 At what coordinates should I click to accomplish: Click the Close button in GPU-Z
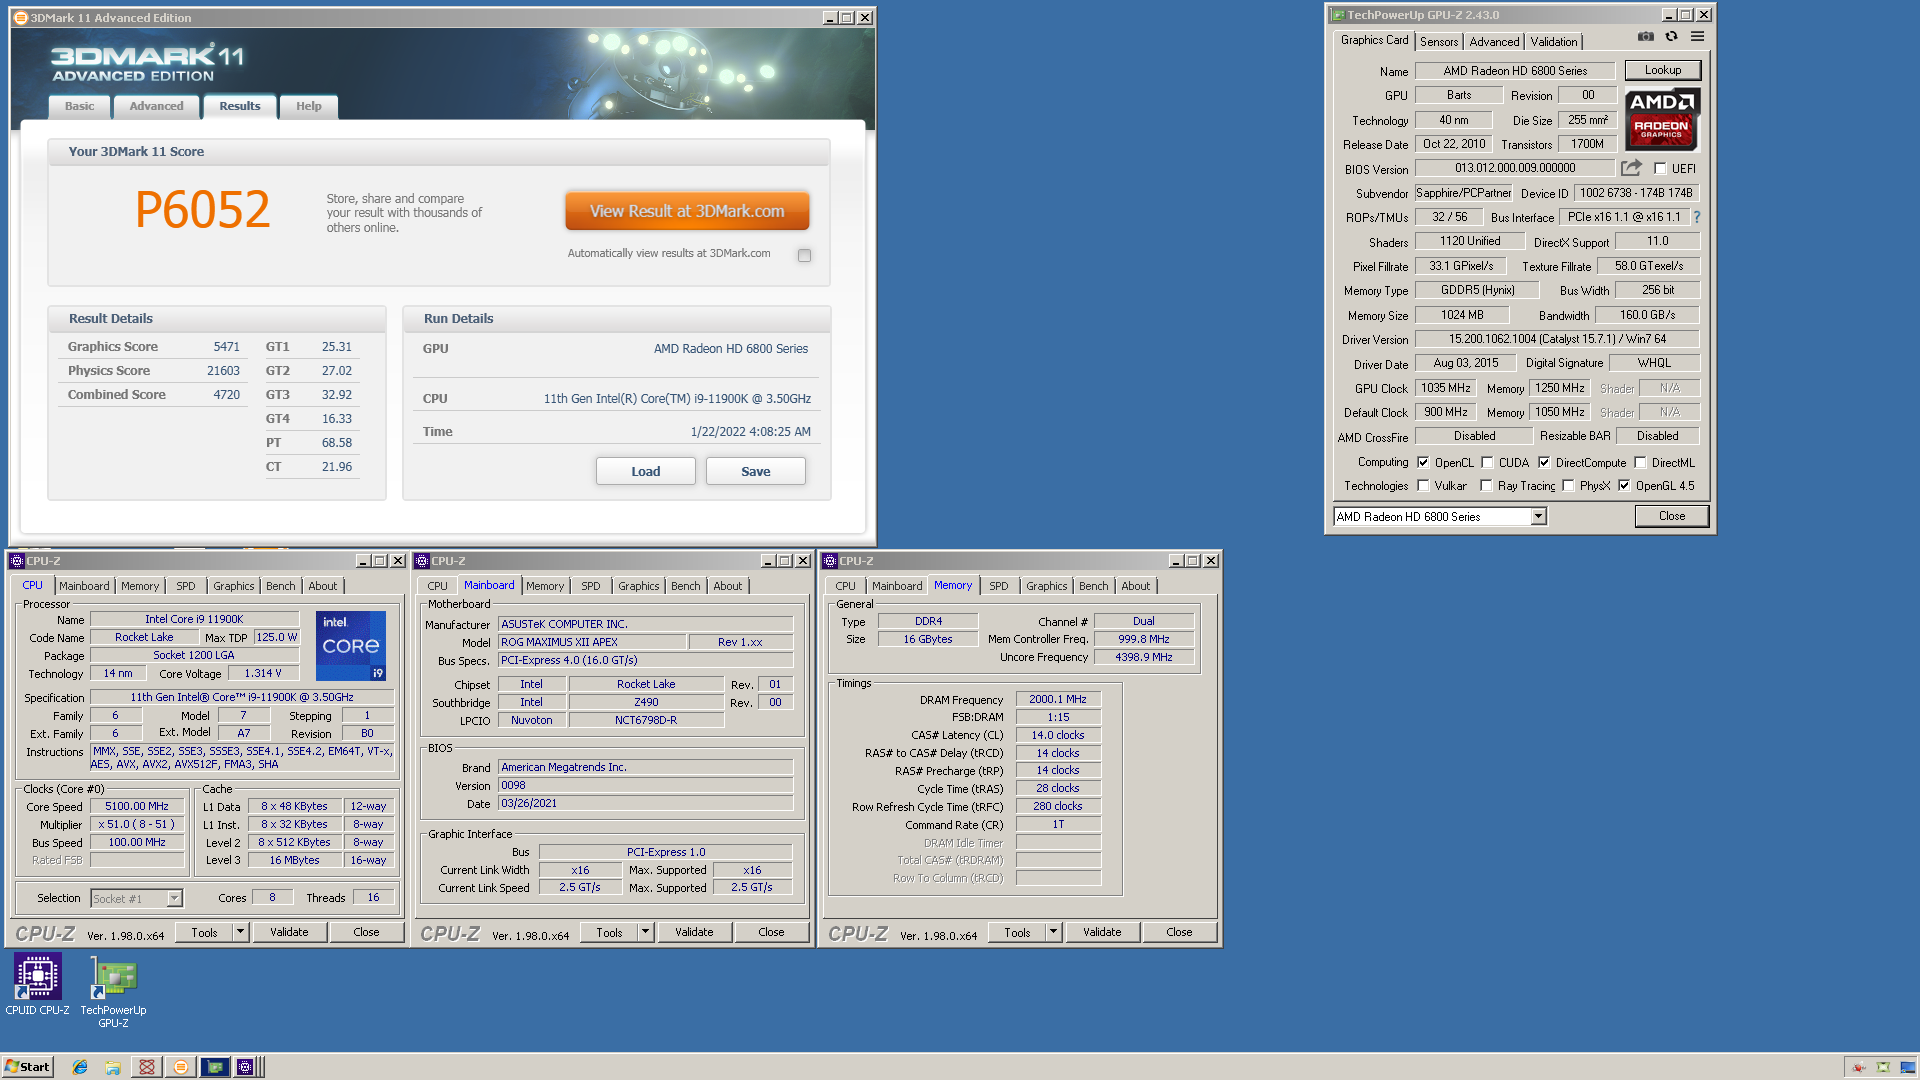[x=1671, y=516]
